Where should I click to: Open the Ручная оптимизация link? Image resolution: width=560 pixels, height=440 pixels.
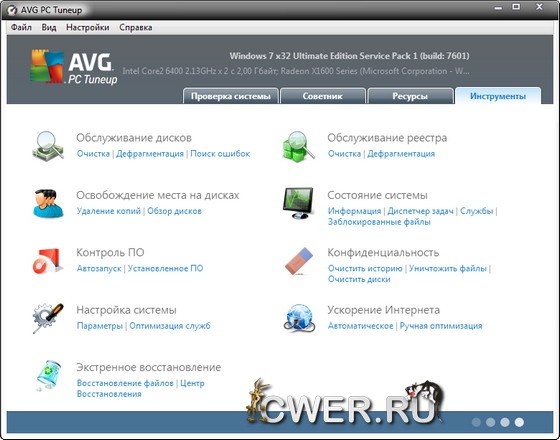pos(441,326)
